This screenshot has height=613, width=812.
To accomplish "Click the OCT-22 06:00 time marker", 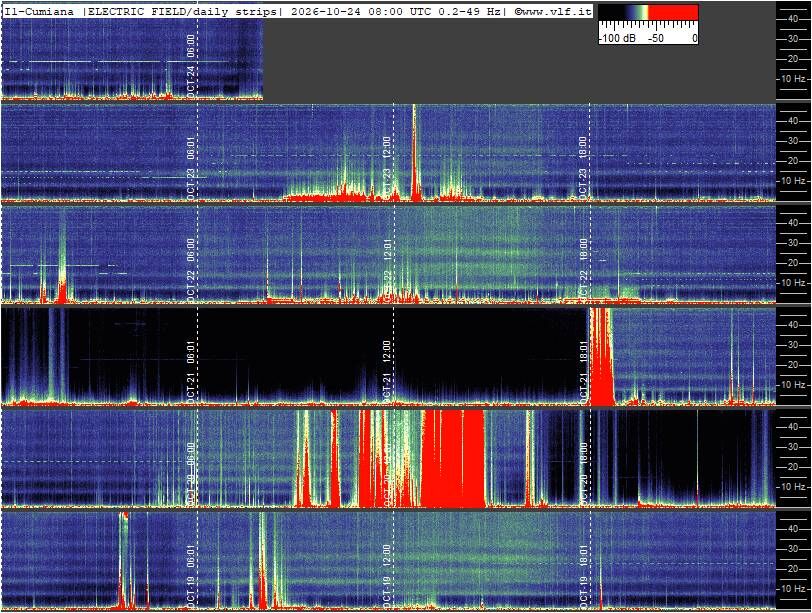I will pos(191,270).
